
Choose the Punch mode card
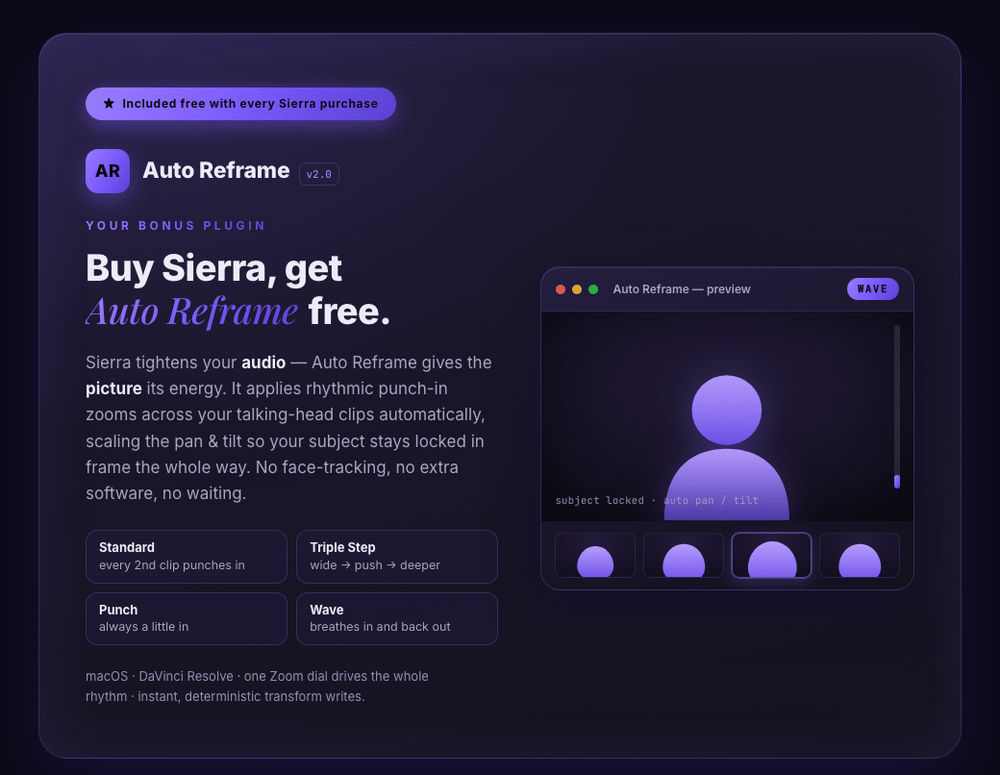(x=186, y=618)
